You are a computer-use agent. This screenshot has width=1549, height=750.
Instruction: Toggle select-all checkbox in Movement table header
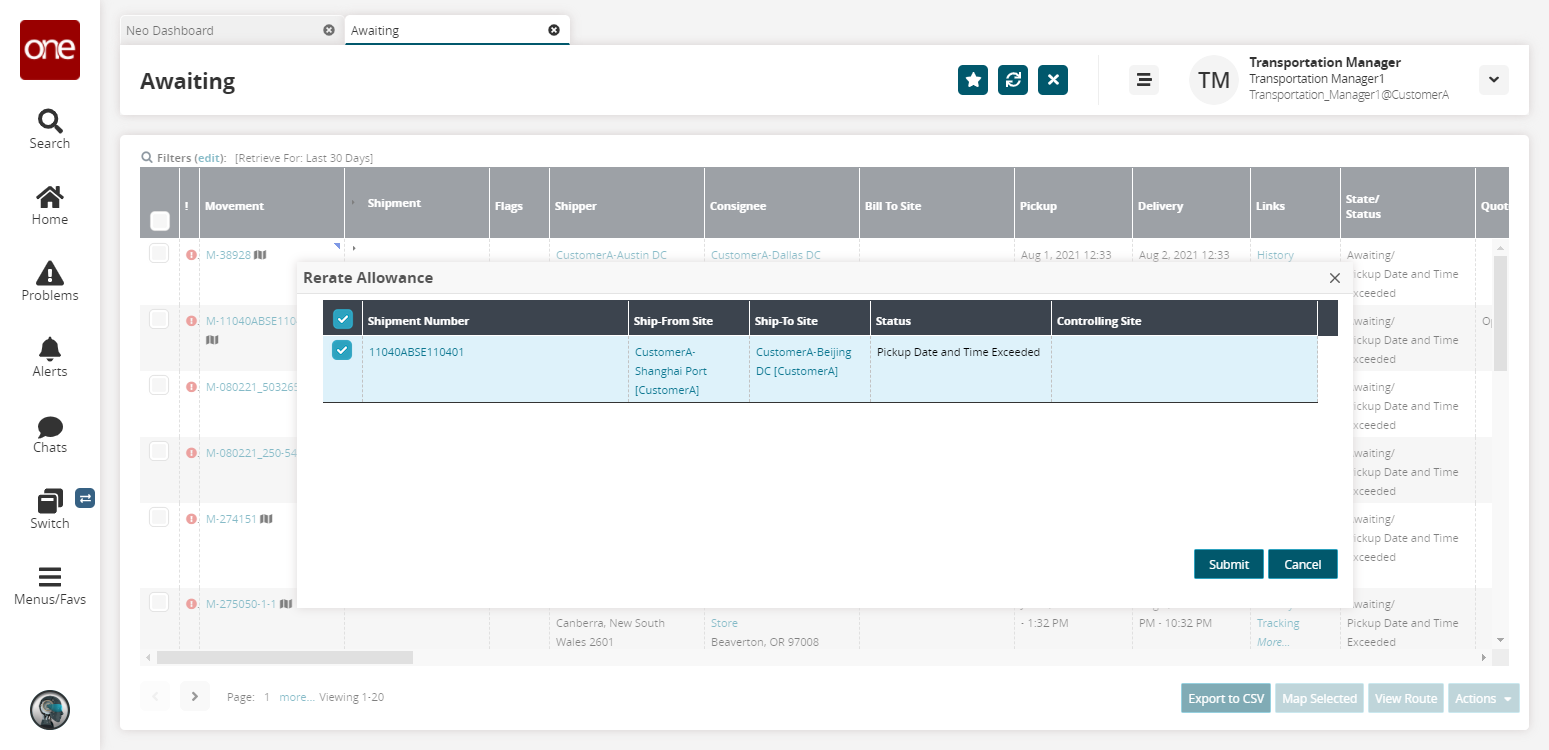click(159, 221)
